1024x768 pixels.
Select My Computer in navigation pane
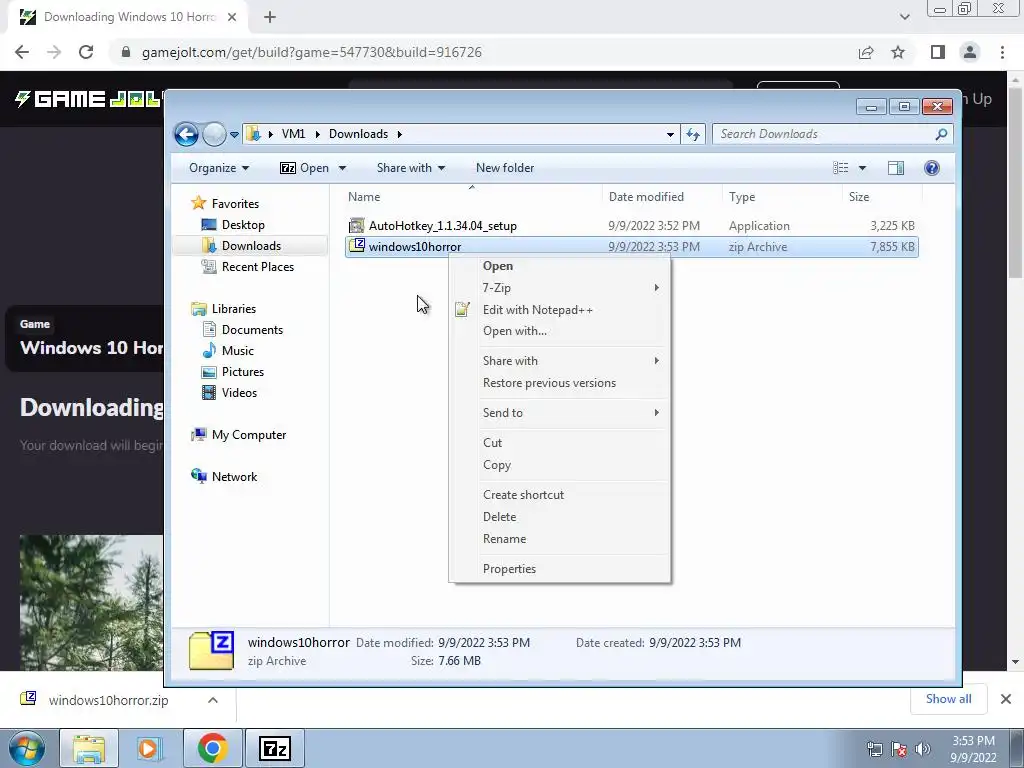[x=248, y=435]
